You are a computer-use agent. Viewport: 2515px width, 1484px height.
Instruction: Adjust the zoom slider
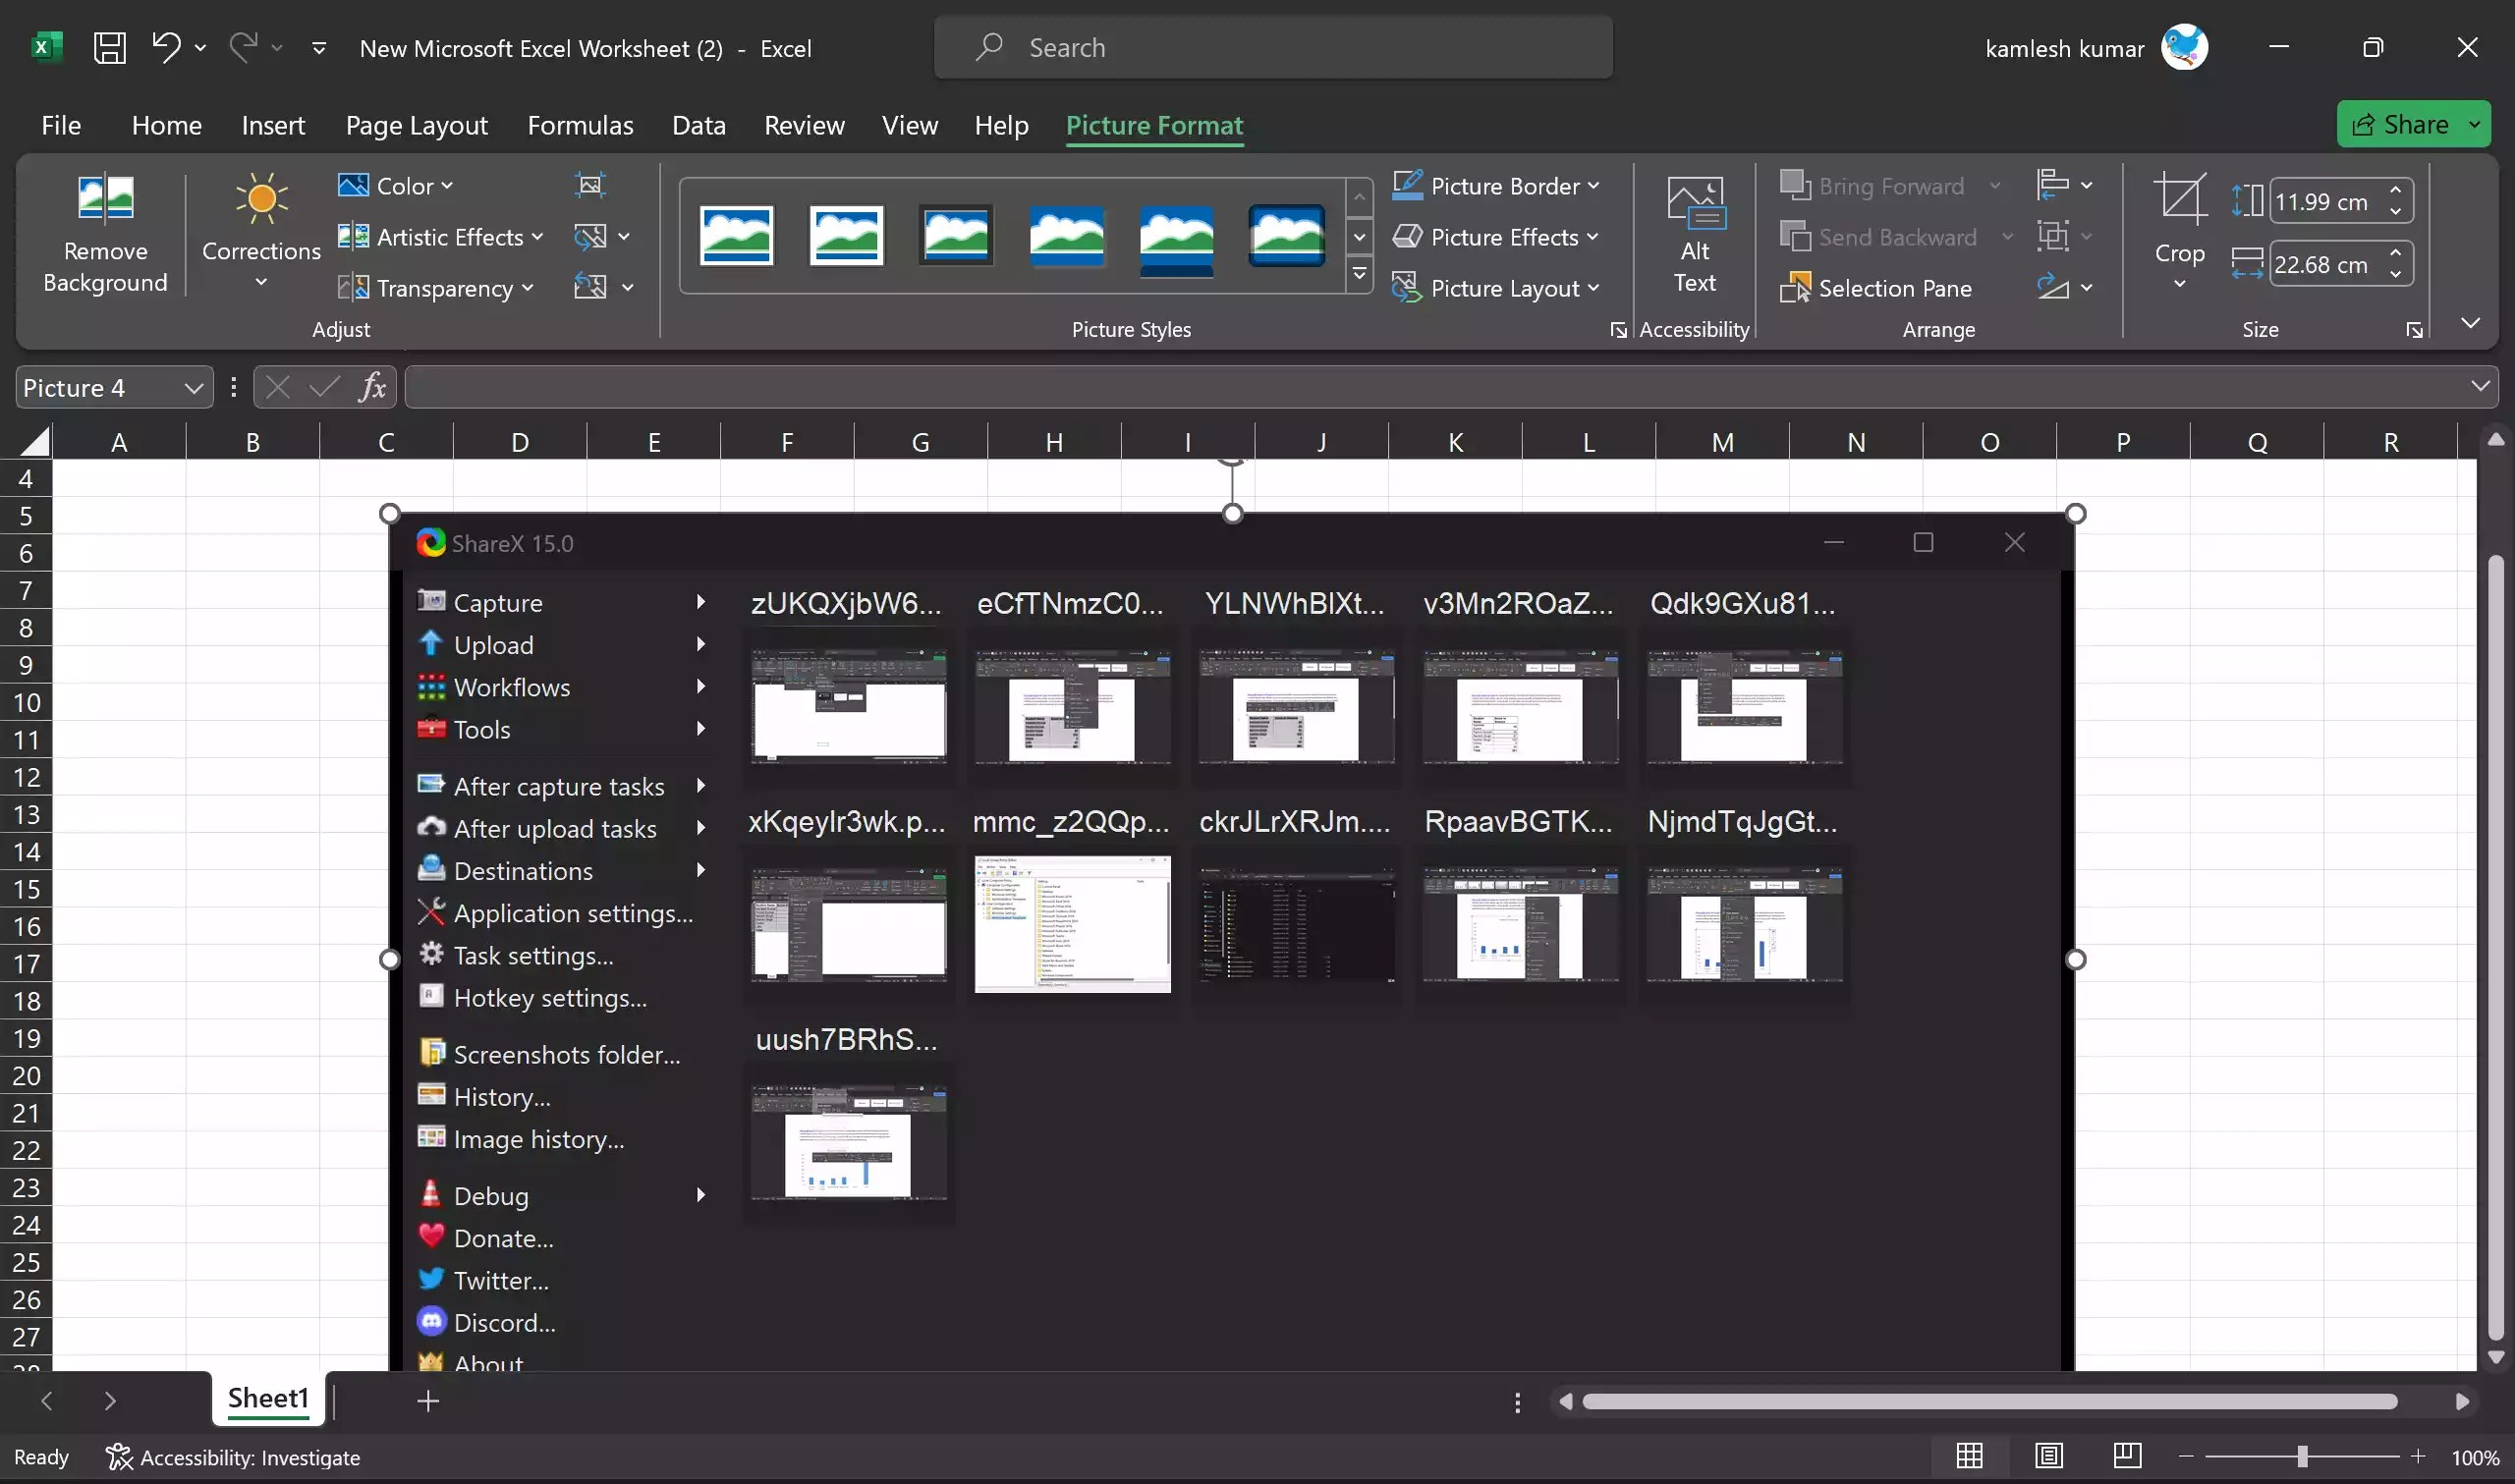tap(2302, 1457)
